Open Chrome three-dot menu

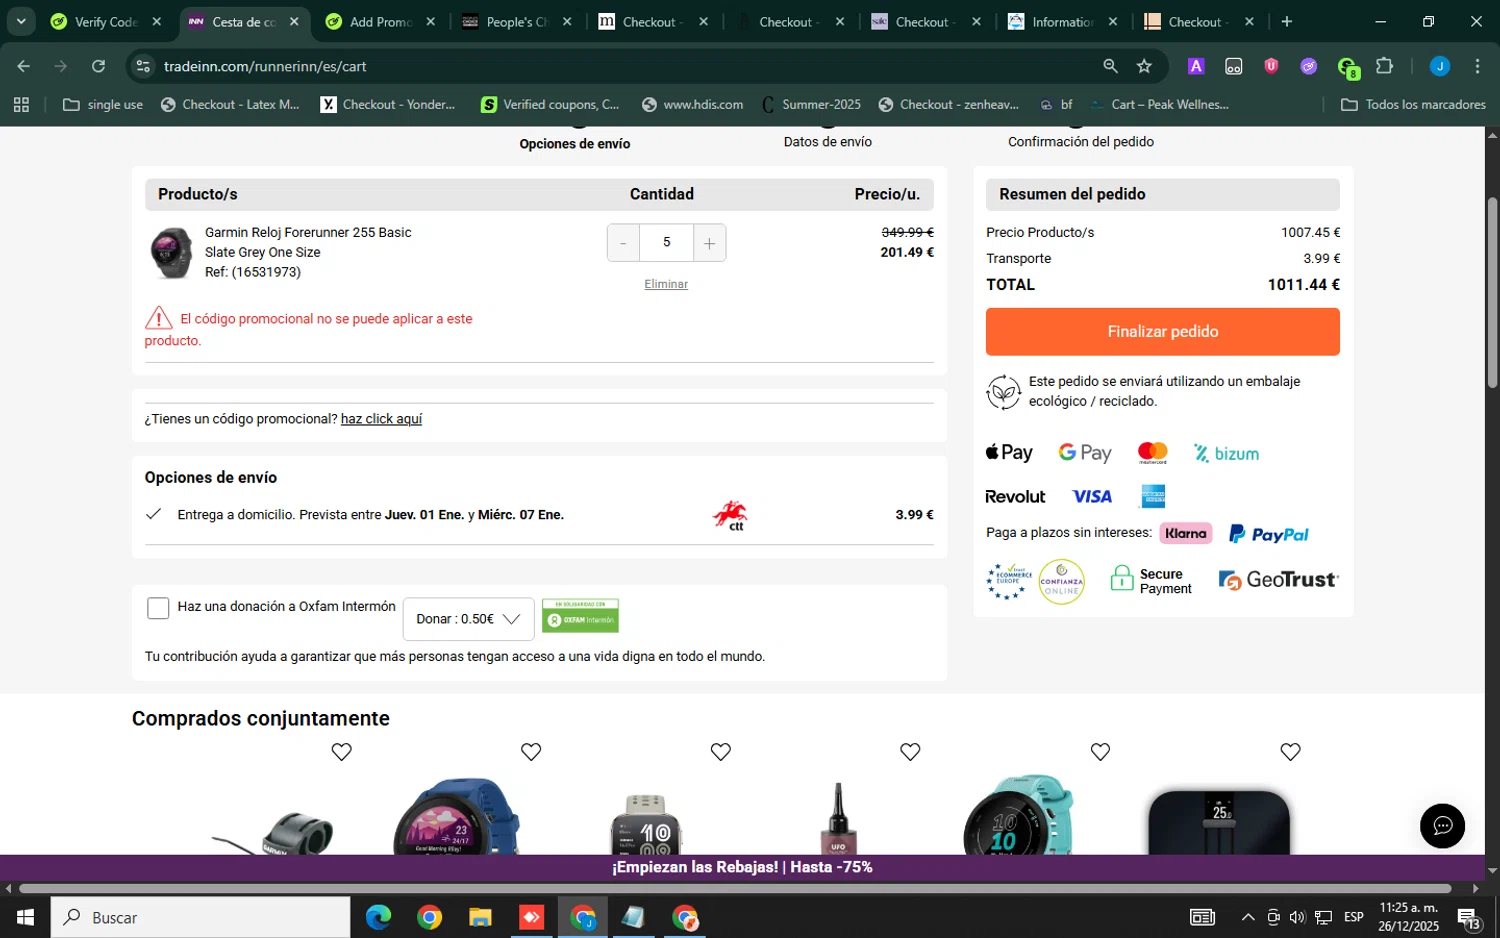1477,66
